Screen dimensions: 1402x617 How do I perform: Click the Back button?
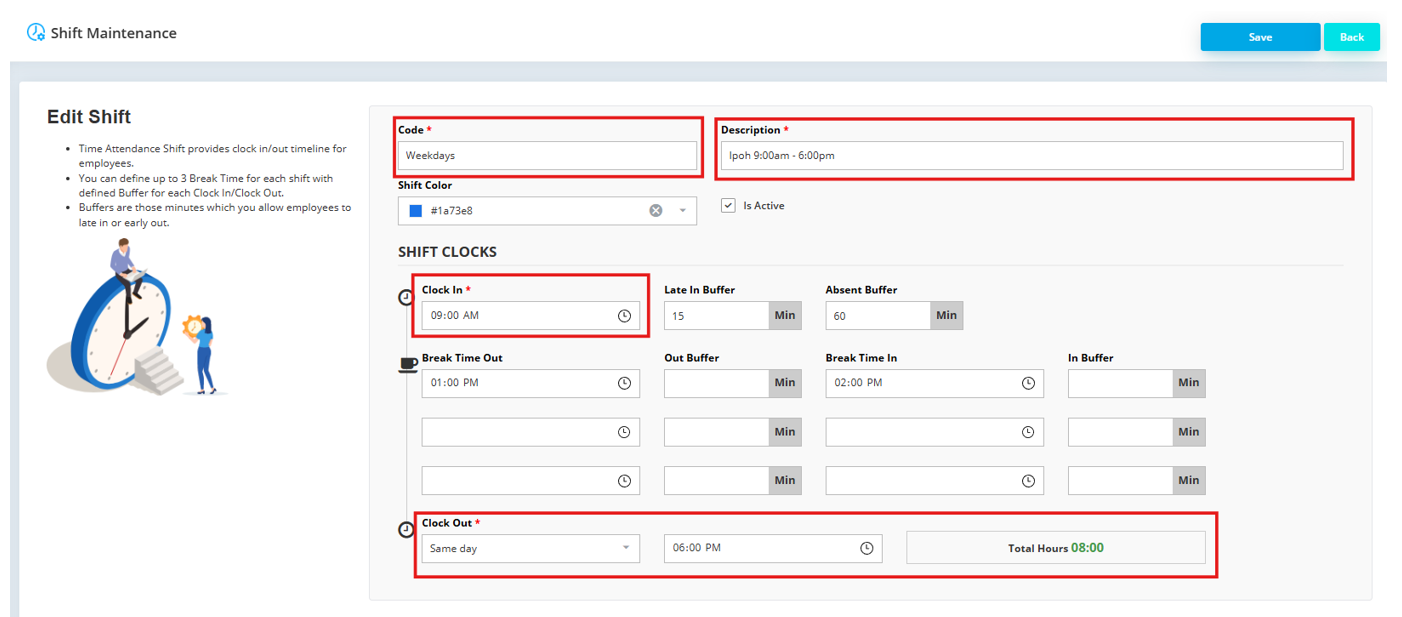[1351, 37]
